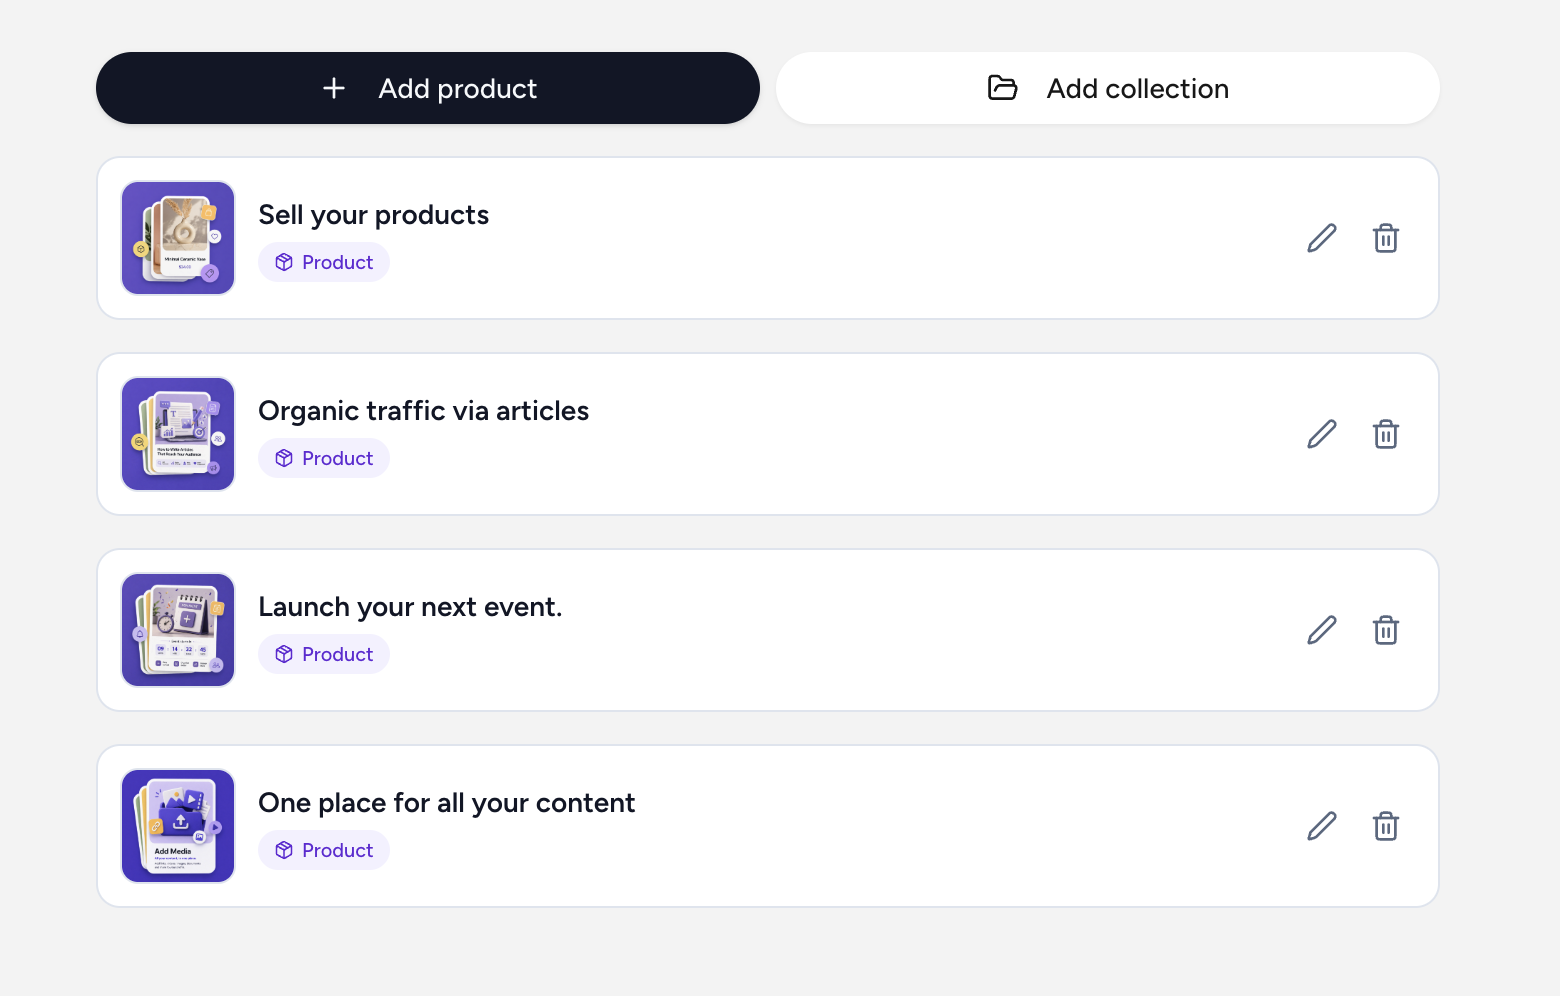The width and height of the screenshot is (1560, 996).
Task: Click the Add product button
Action: click(x=428, y=88)
